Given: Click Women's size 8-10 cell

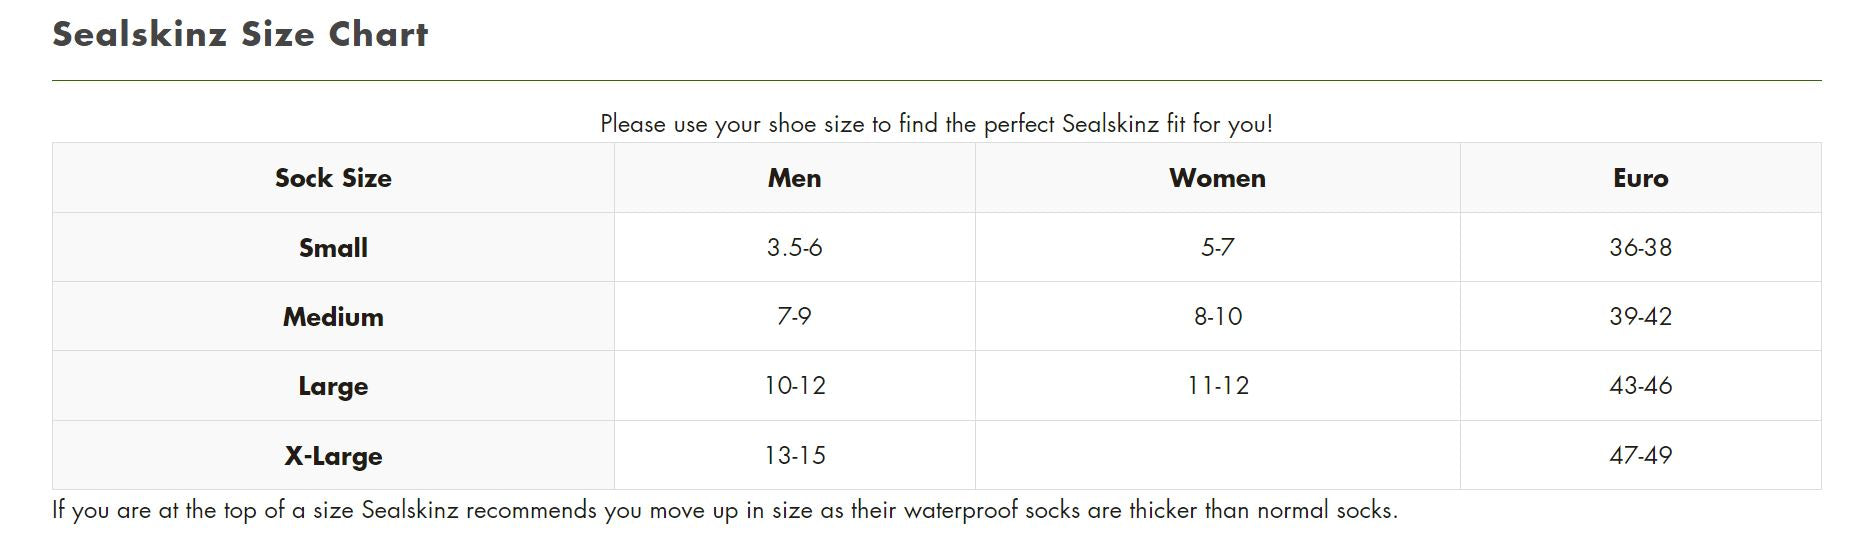Looking at the screenshot, I should pos(1217,317).
